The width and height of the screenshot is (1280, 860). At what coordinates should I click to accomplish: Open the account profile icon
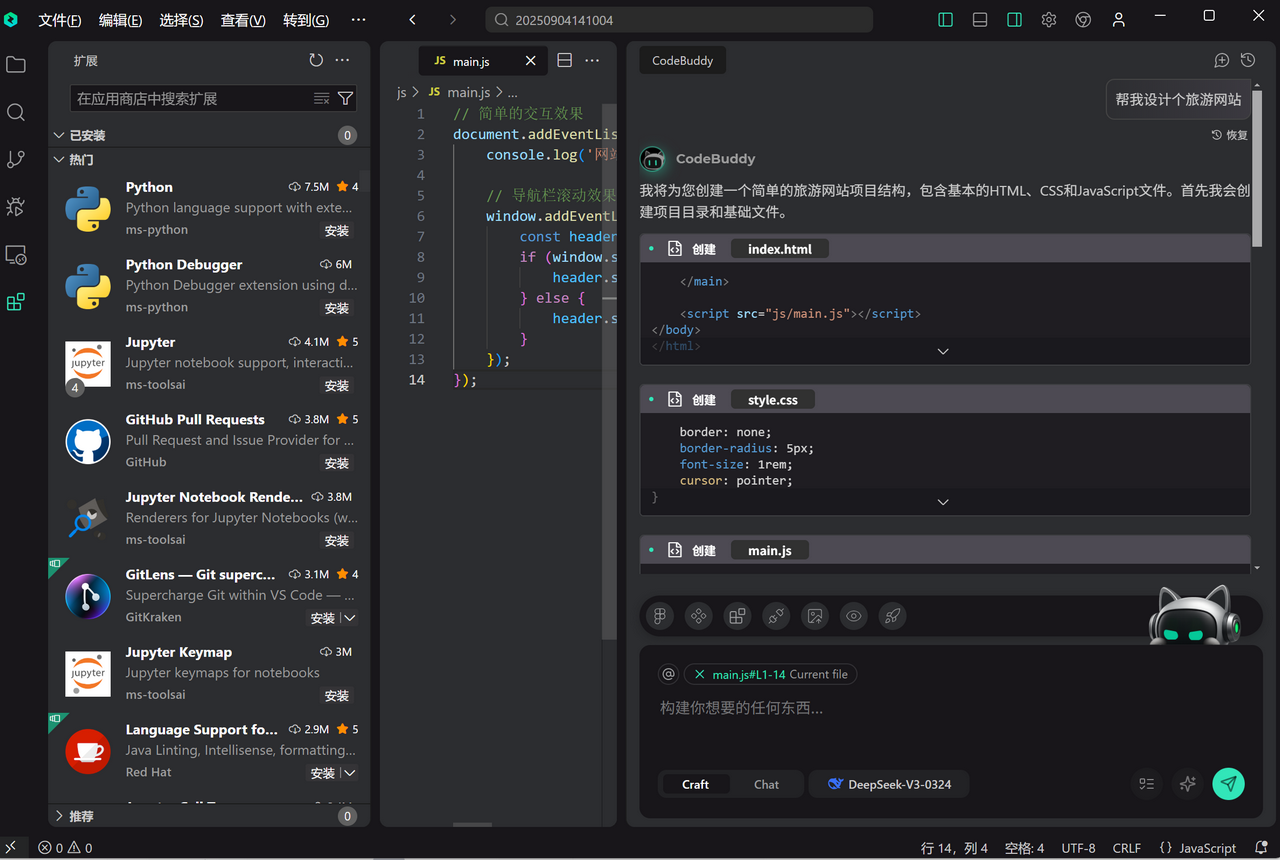tap(1119, 20)
